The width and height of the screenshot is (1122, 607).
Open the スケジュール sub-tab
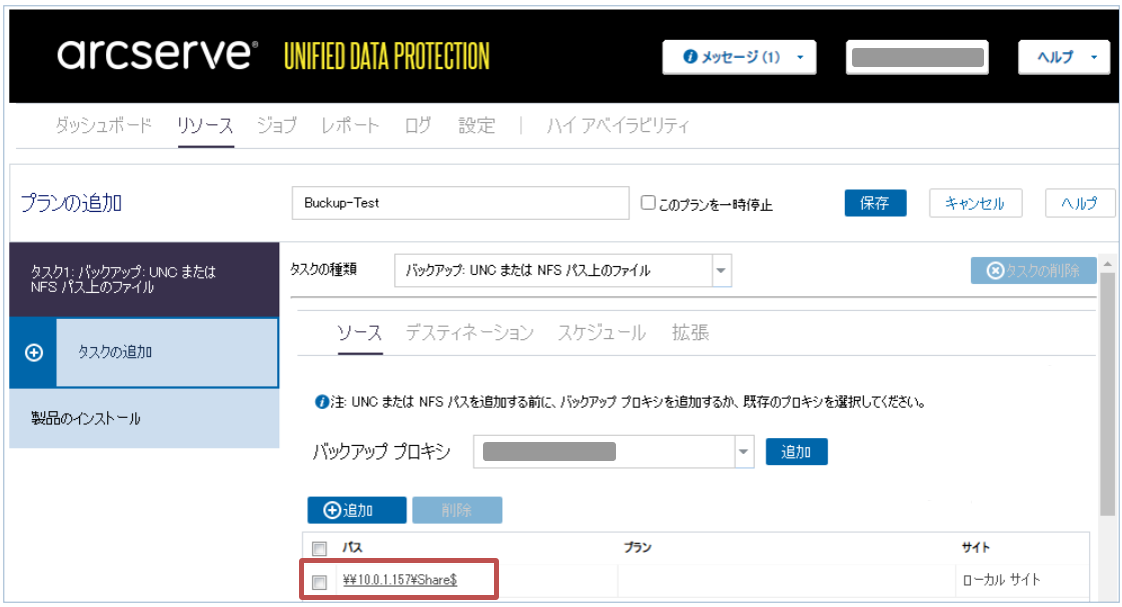coord(602,333)
